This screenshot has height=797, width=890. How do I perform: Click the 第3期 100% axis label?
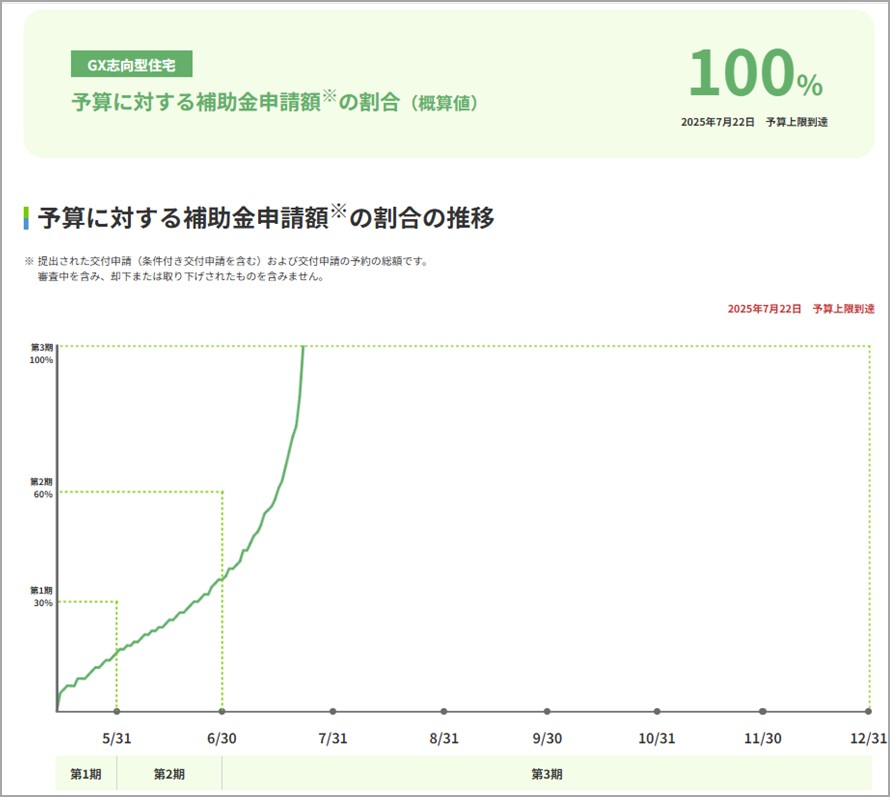pyautogui.click(x=41, y=353)
